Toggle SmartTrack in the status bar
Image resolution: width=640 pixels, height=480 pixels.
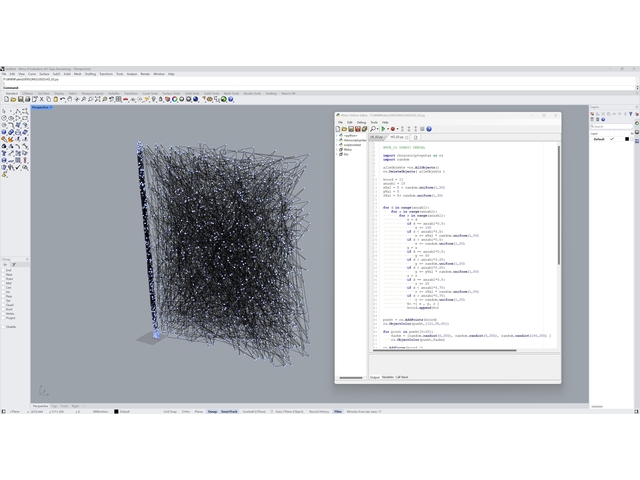pyautogui.click(x=229, y=411)
